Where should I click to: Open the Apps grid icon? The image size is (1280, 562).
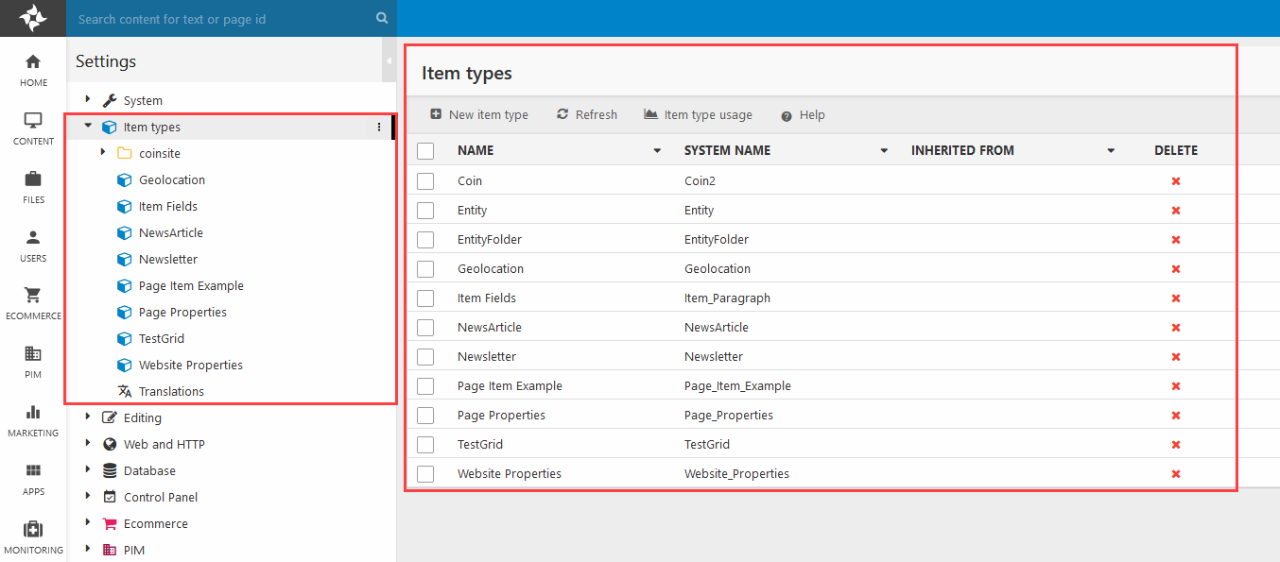tap(33, 471)
